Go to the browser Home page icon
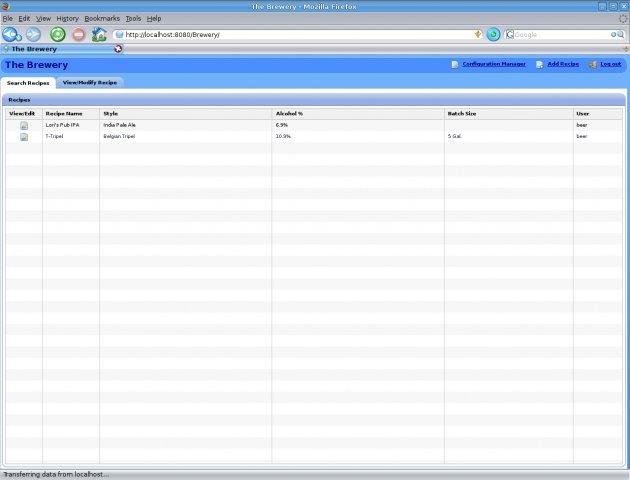 [x=99, y=35]
